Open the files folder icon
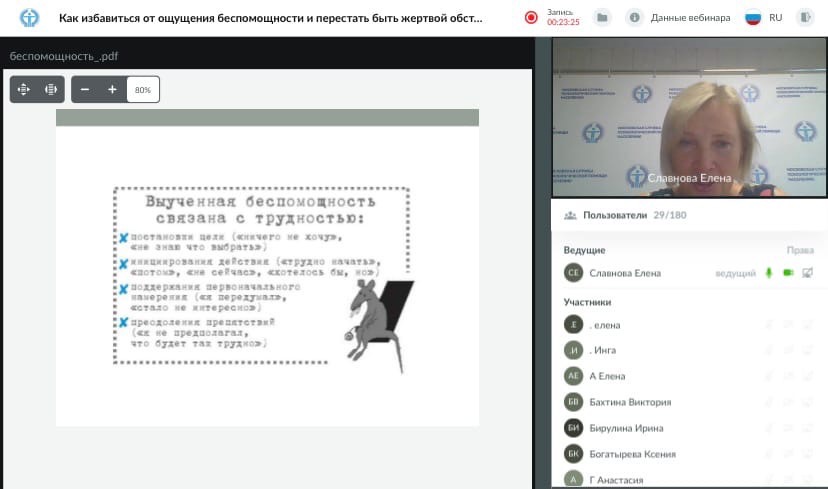Image resolution: width=828 pixels, height=489 pixels. click(602, 17)
